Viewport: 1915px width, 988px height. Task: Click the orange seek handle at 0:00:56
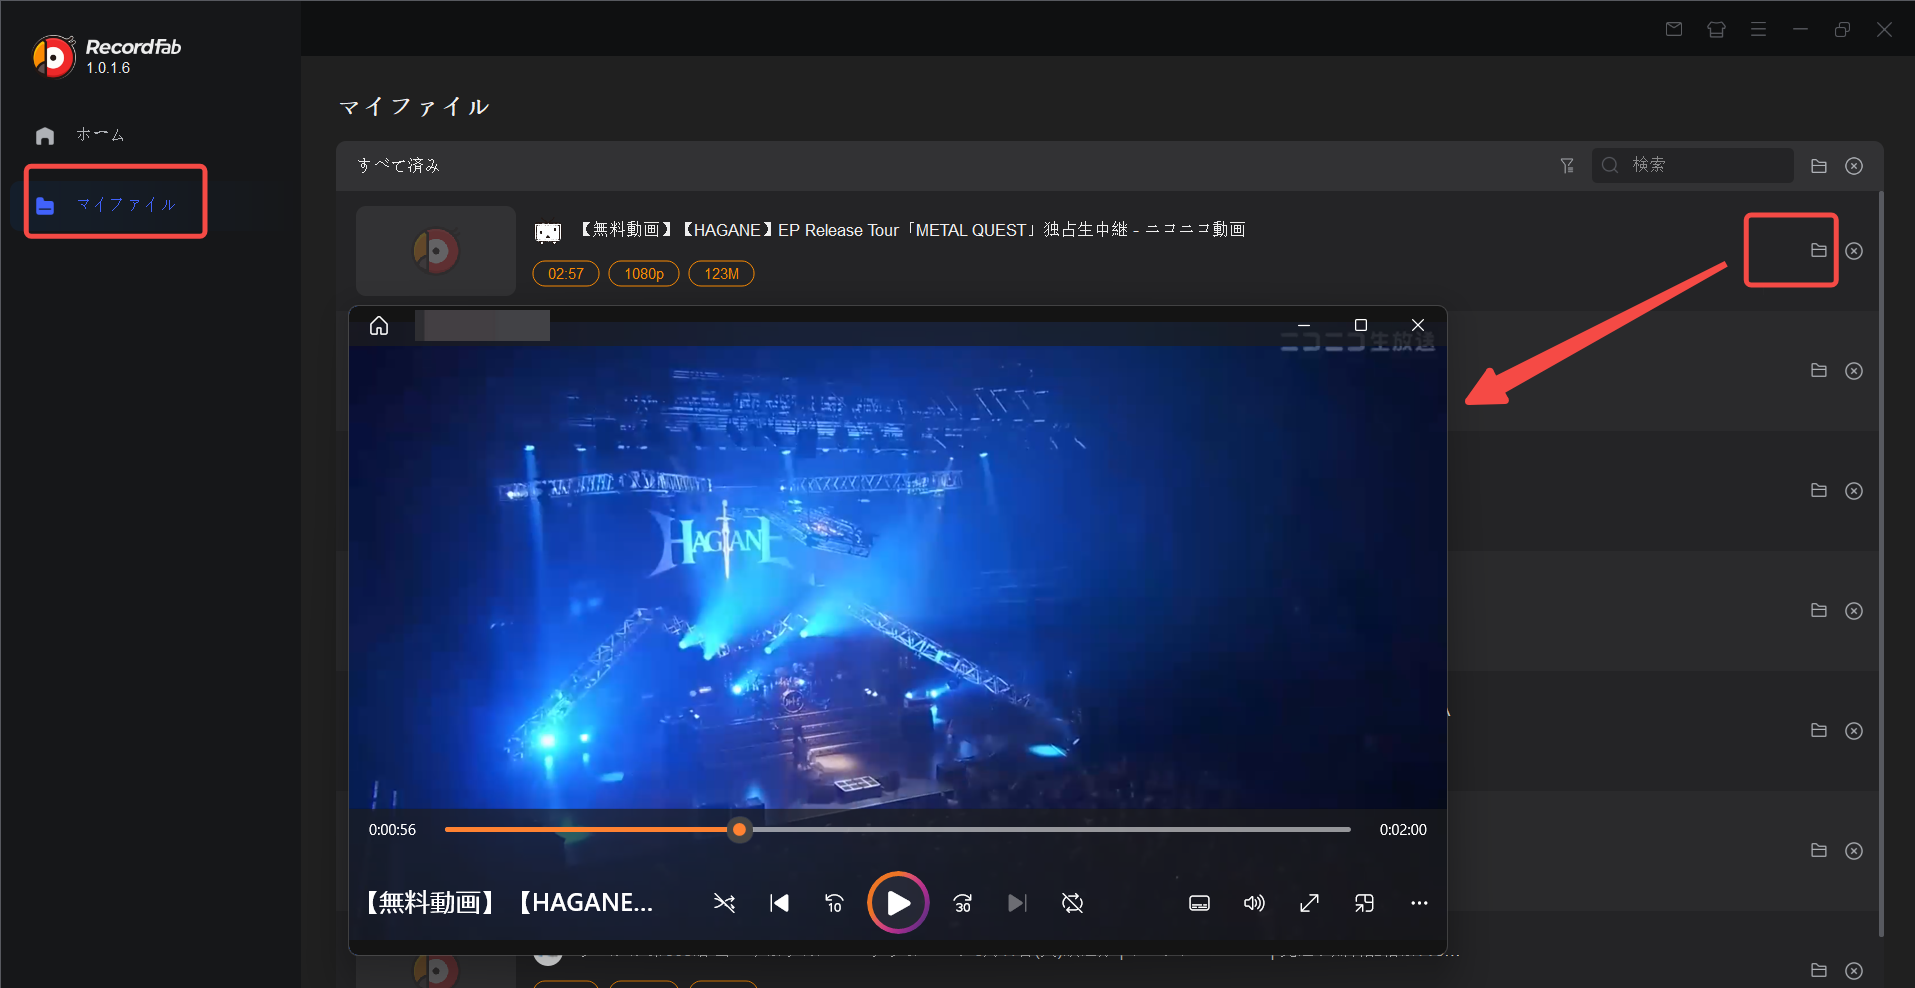739,829
